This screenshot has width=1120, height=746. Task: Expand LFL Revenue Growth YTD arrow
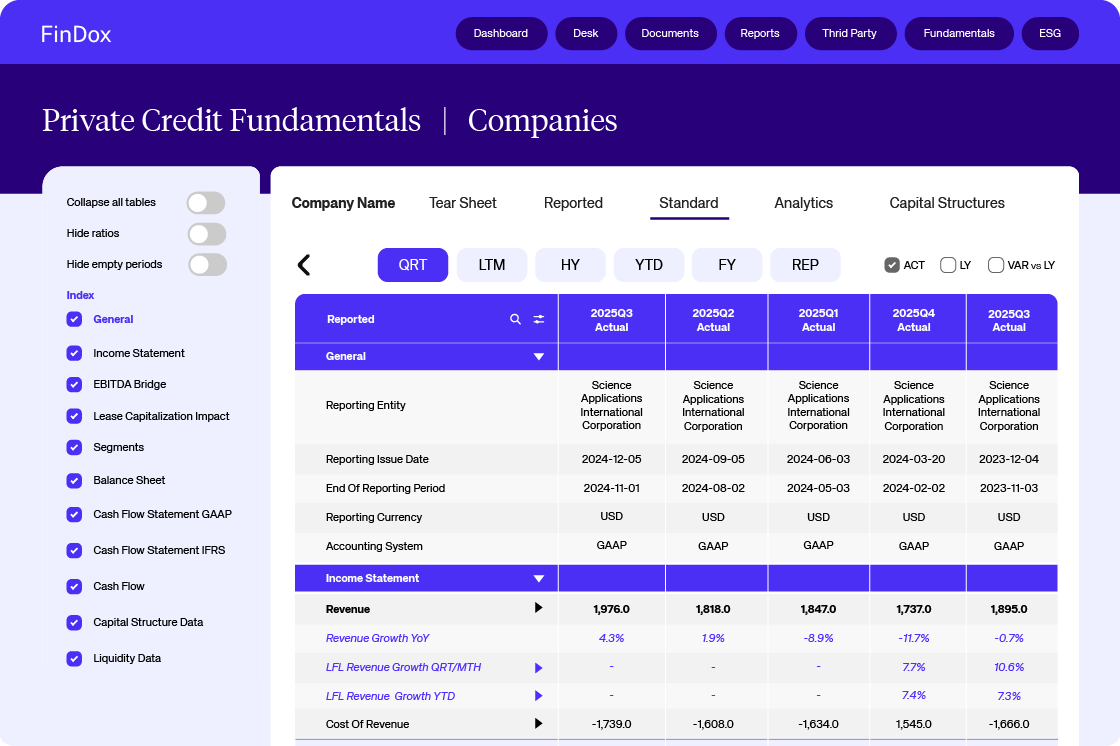click(538, 695)
